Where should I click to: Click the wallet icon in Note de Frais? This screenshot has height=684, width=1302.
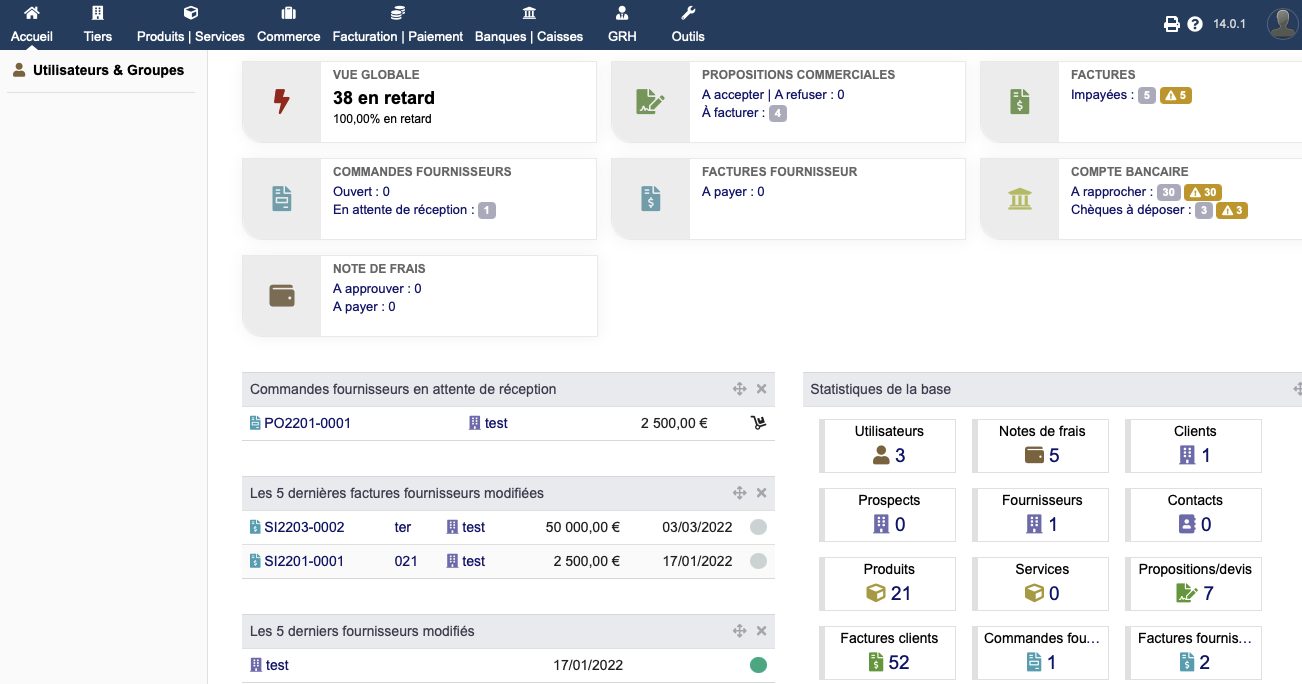click(282, 296)
